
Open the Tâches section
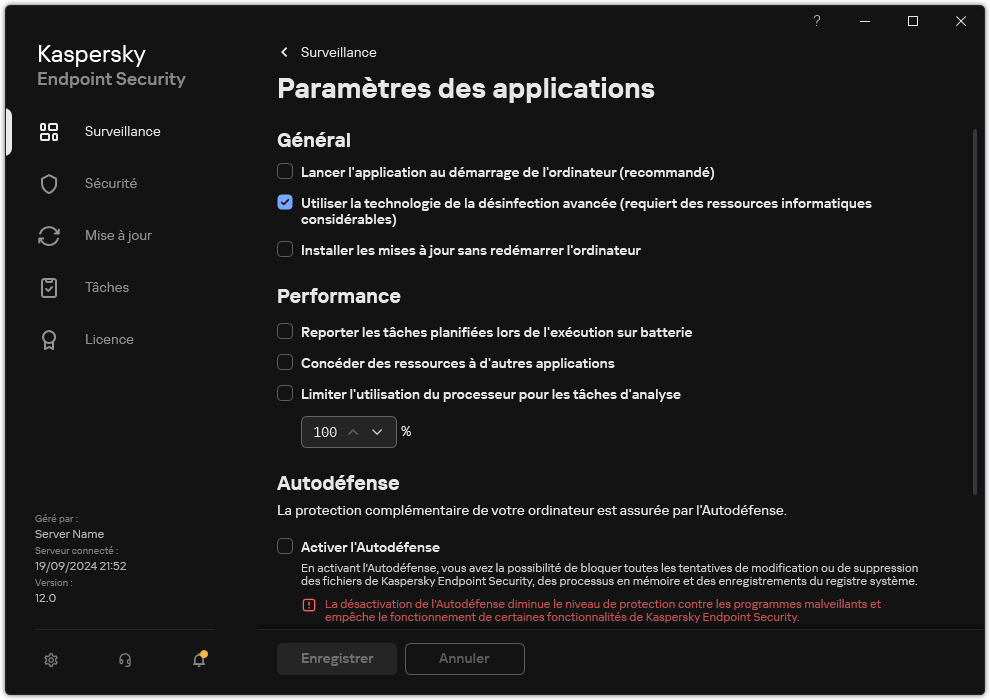pyautogui.click(x=107, y=287)
